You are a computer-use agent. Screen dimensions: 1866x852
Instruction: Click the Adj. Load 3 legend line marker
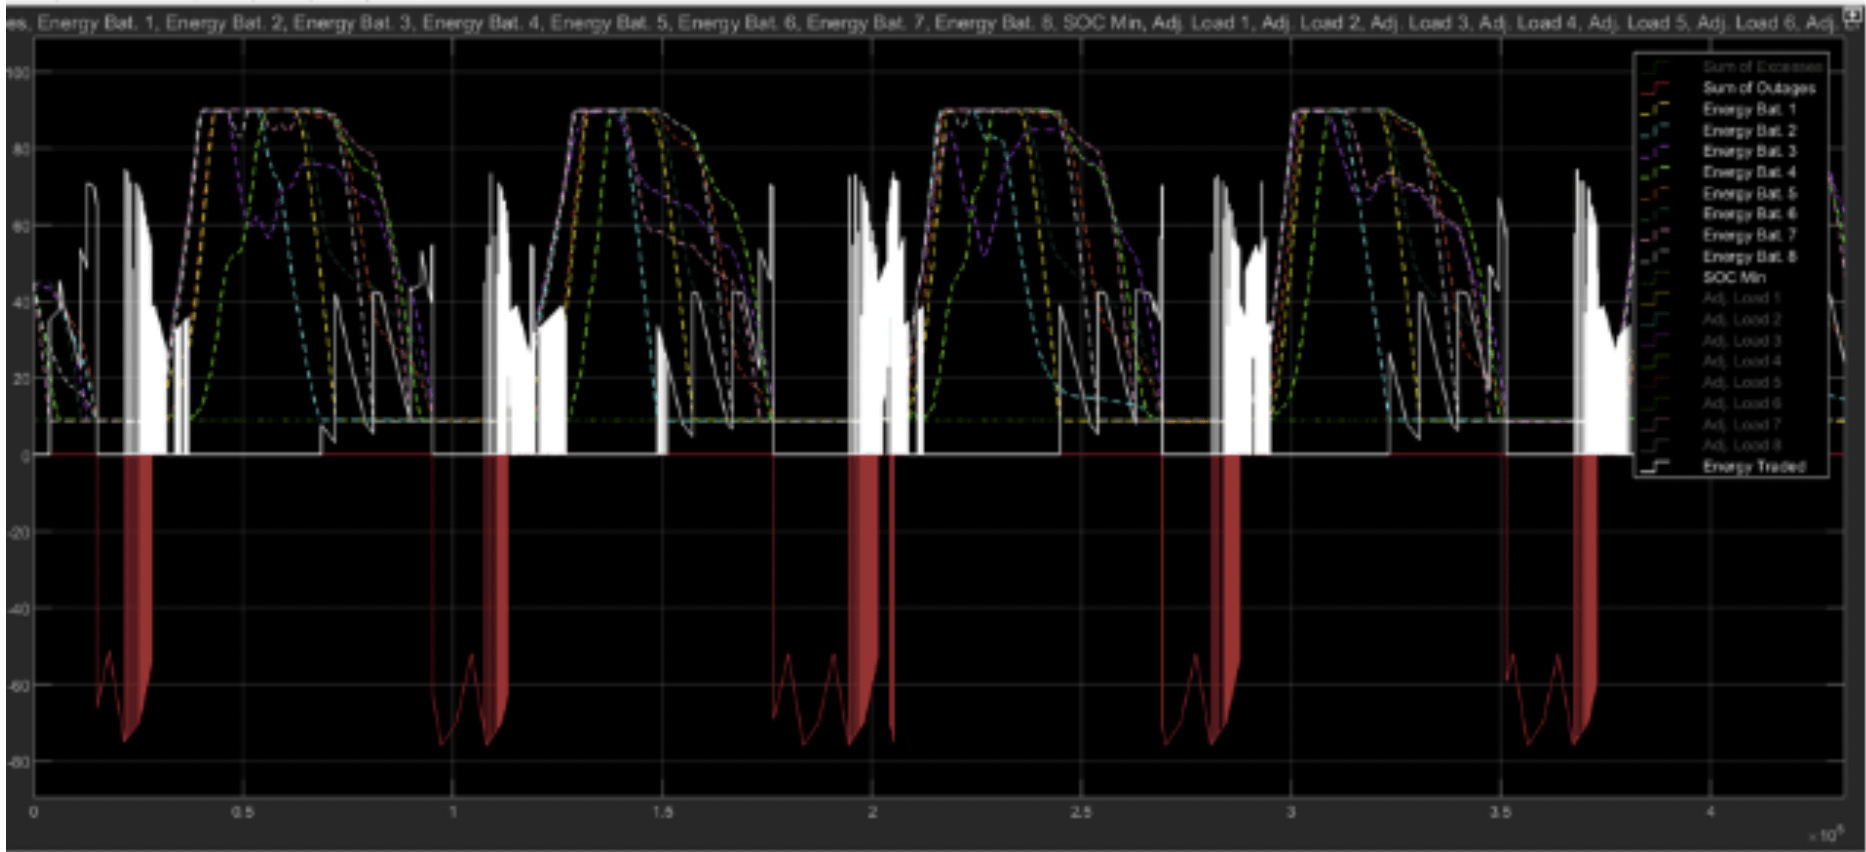(1655, 340)
